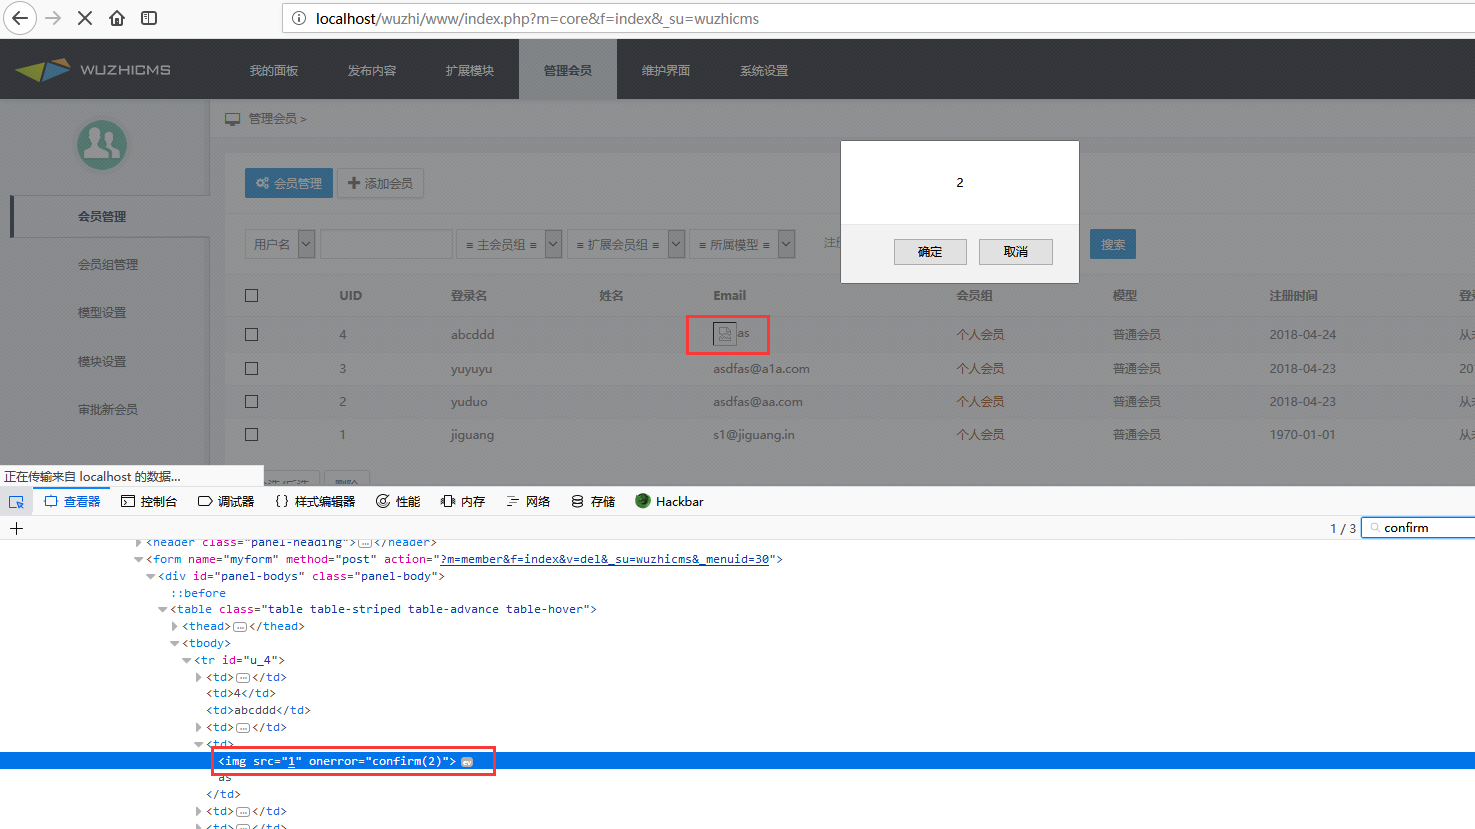
Task: Check the select-all checkbox in table header
Action: click(251, 294)
